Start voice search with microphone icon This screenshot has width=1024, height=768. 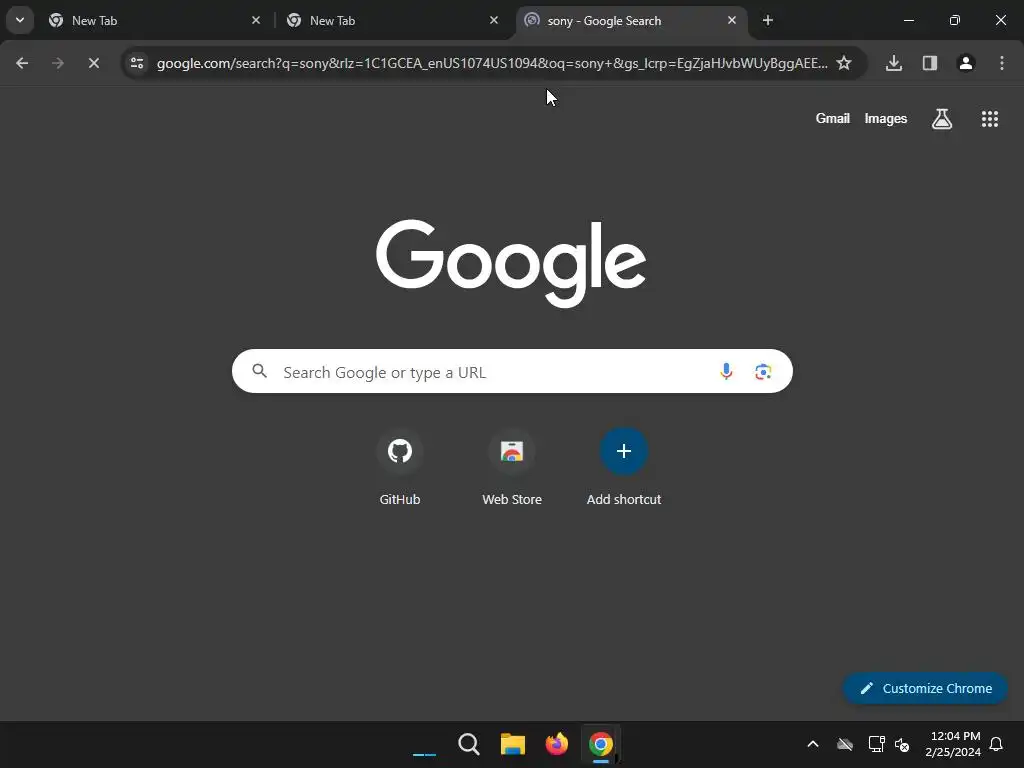point(726,372)
